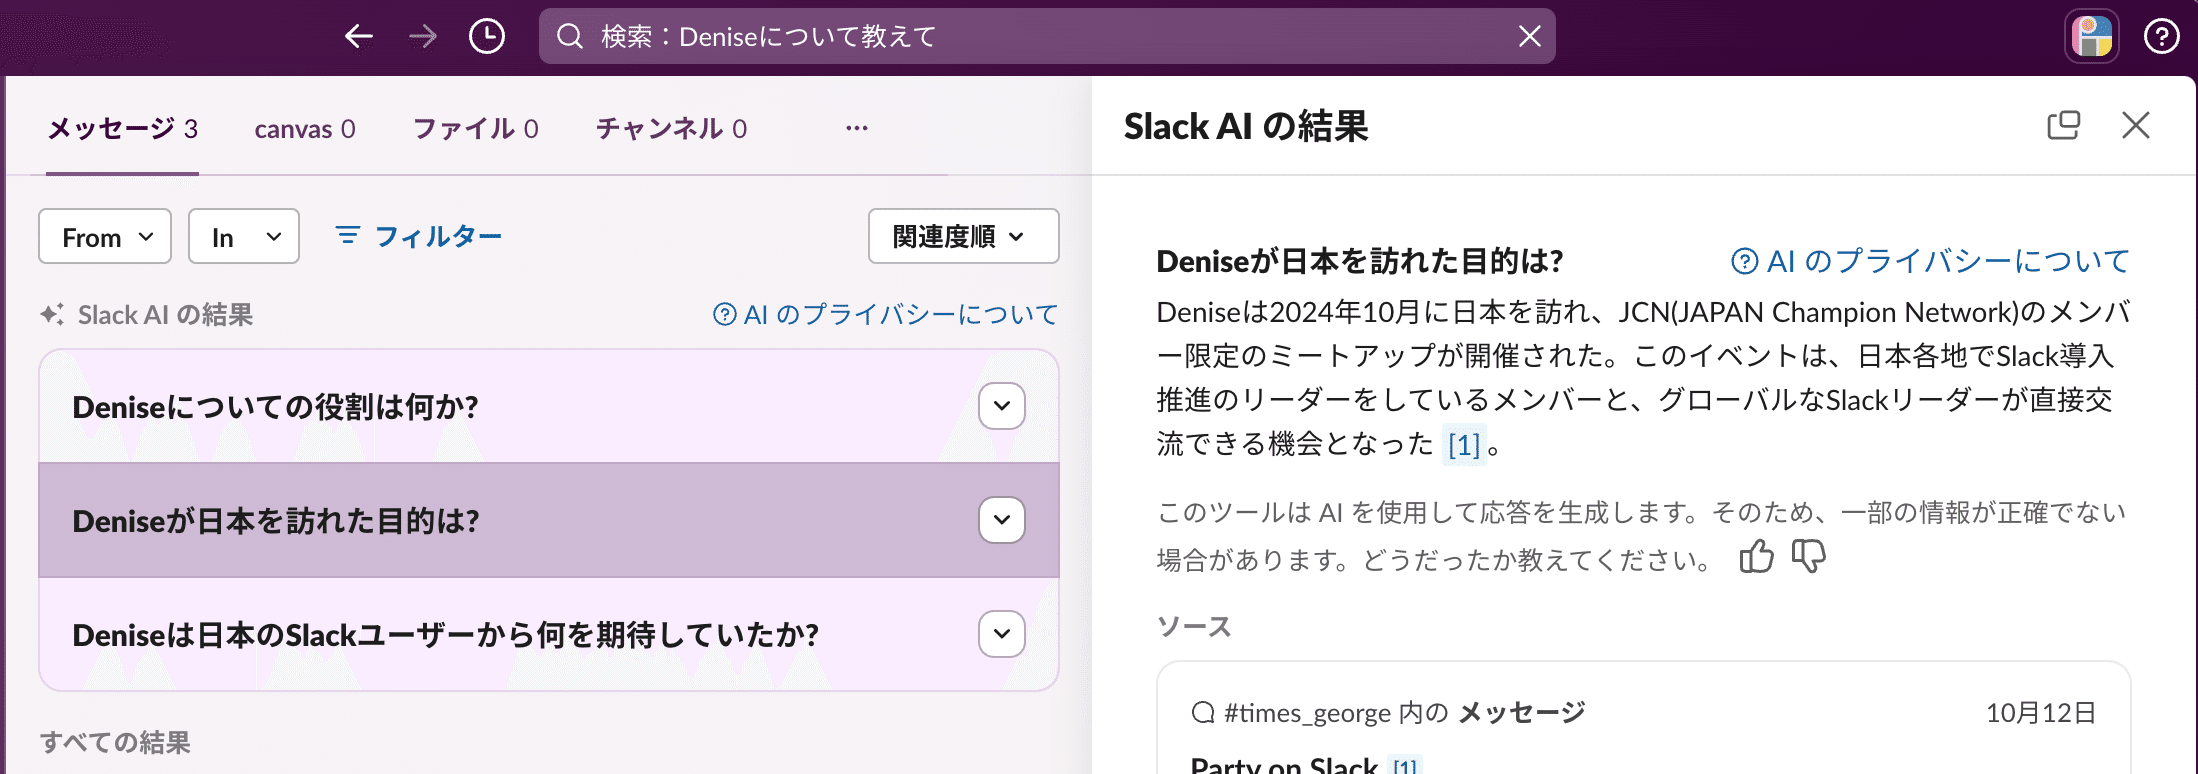Expand chevron for Deniseが日本を訪れた目的は?

(1002, 520)
